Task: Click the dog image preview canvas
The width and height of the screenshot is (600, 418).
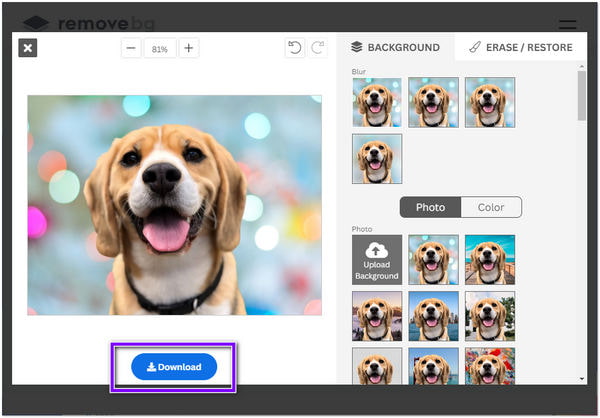Action: point(174,205)
